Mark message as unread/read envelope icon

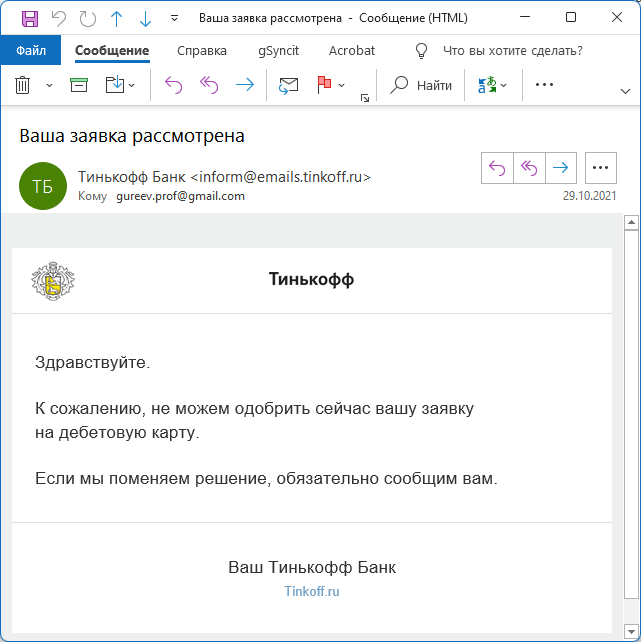(289, 86)
